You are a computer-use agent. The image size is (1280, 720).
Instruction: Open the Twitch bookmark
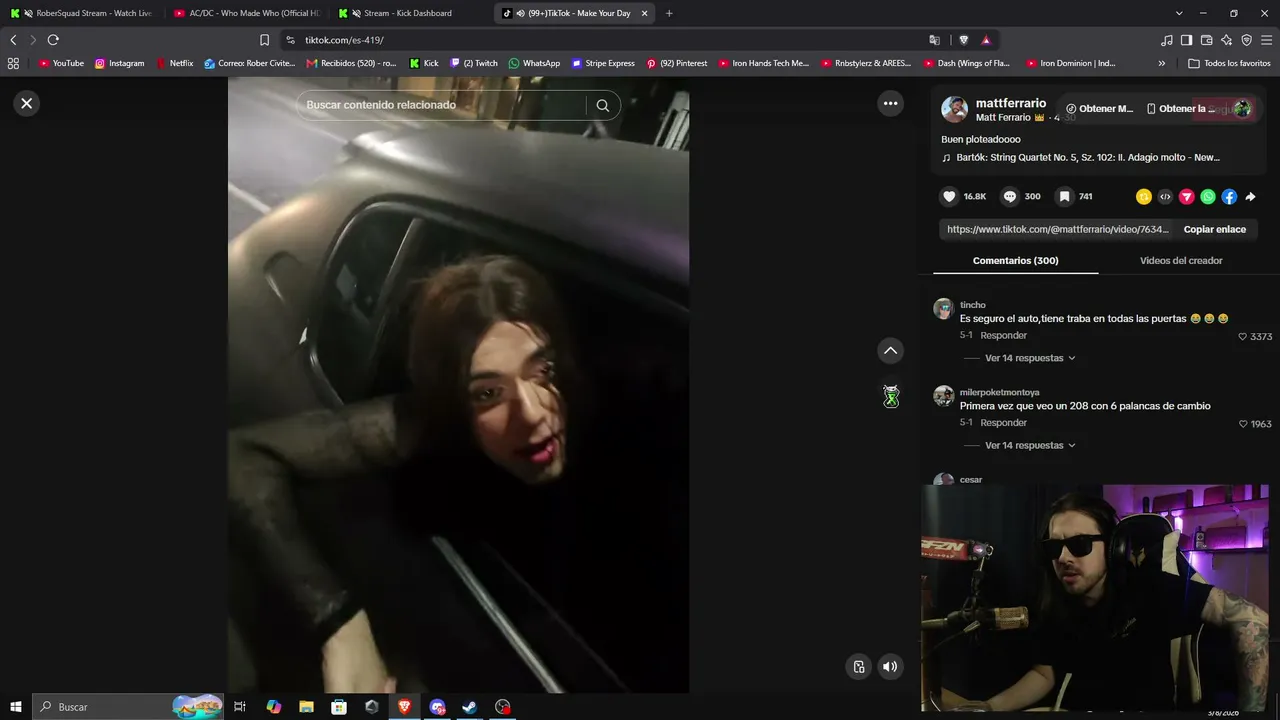click(x=474, y=63)
